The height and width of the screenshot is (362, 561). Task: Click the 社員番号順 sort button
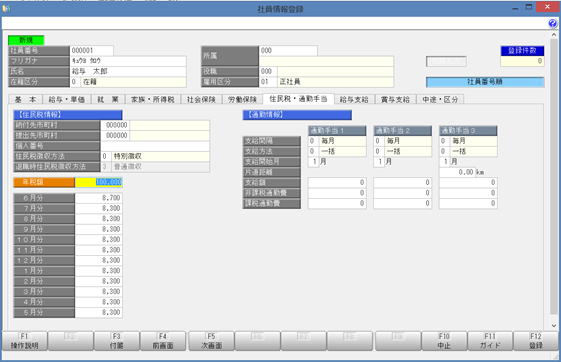point(485,82)
